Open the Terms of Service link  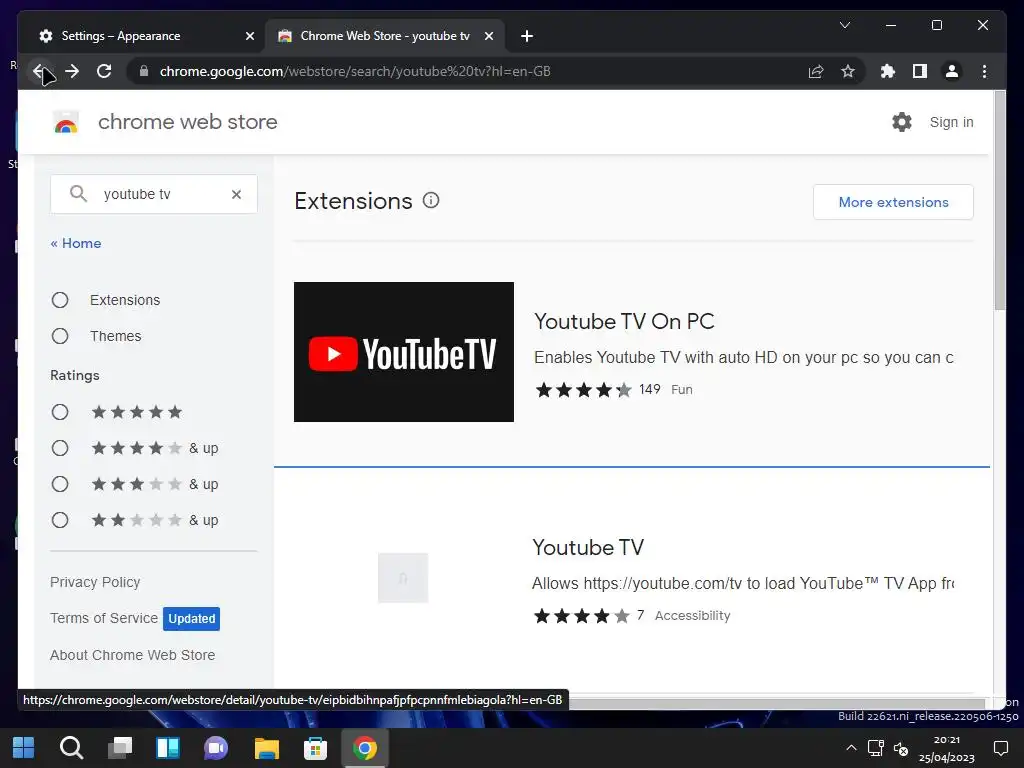click(x=104, y=618)
